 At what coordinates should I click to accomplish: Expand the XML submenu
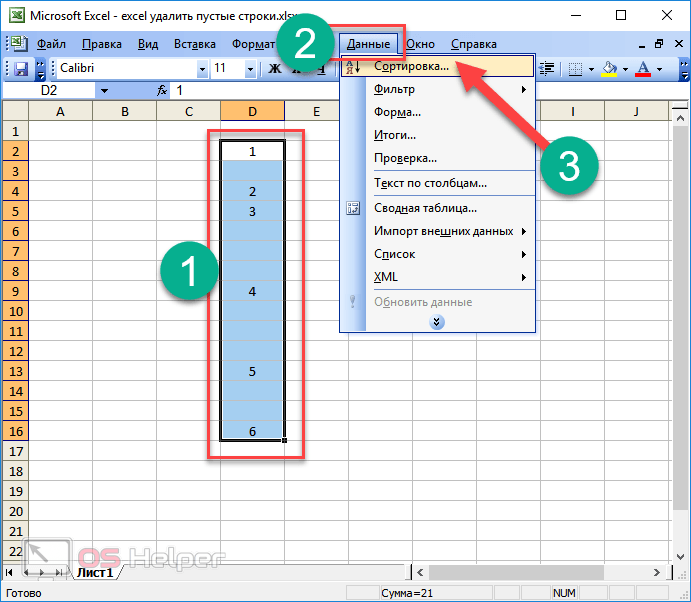[524, 277]
